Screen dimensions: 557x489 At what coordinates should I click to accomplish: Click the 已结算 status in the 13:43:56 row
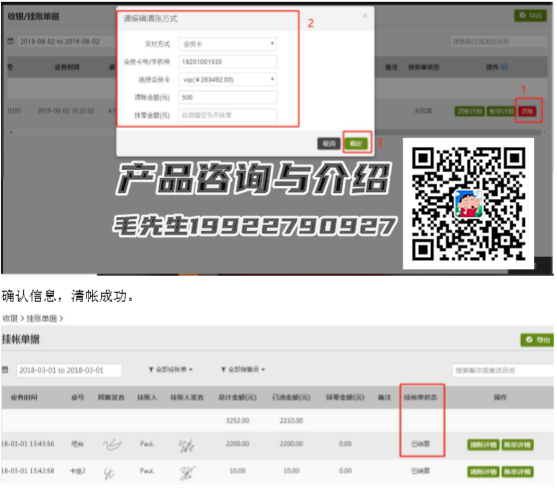tap(421, 444)
